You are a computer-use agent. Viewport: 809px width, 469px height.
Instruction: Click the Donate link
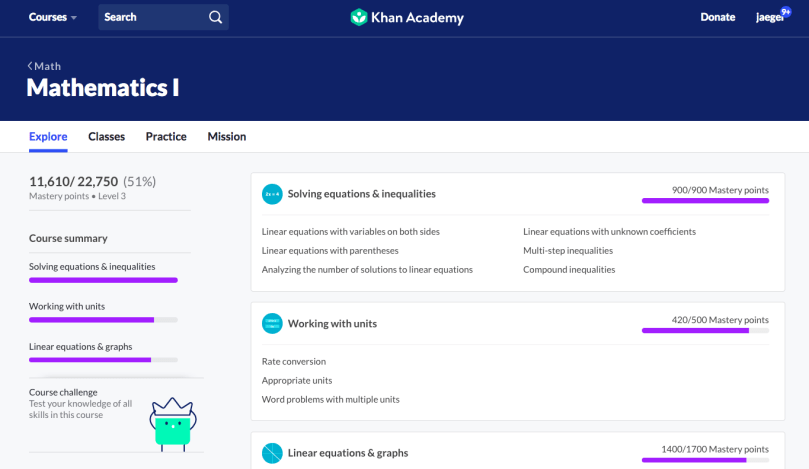pyautogui.click(x=718, y=17)
